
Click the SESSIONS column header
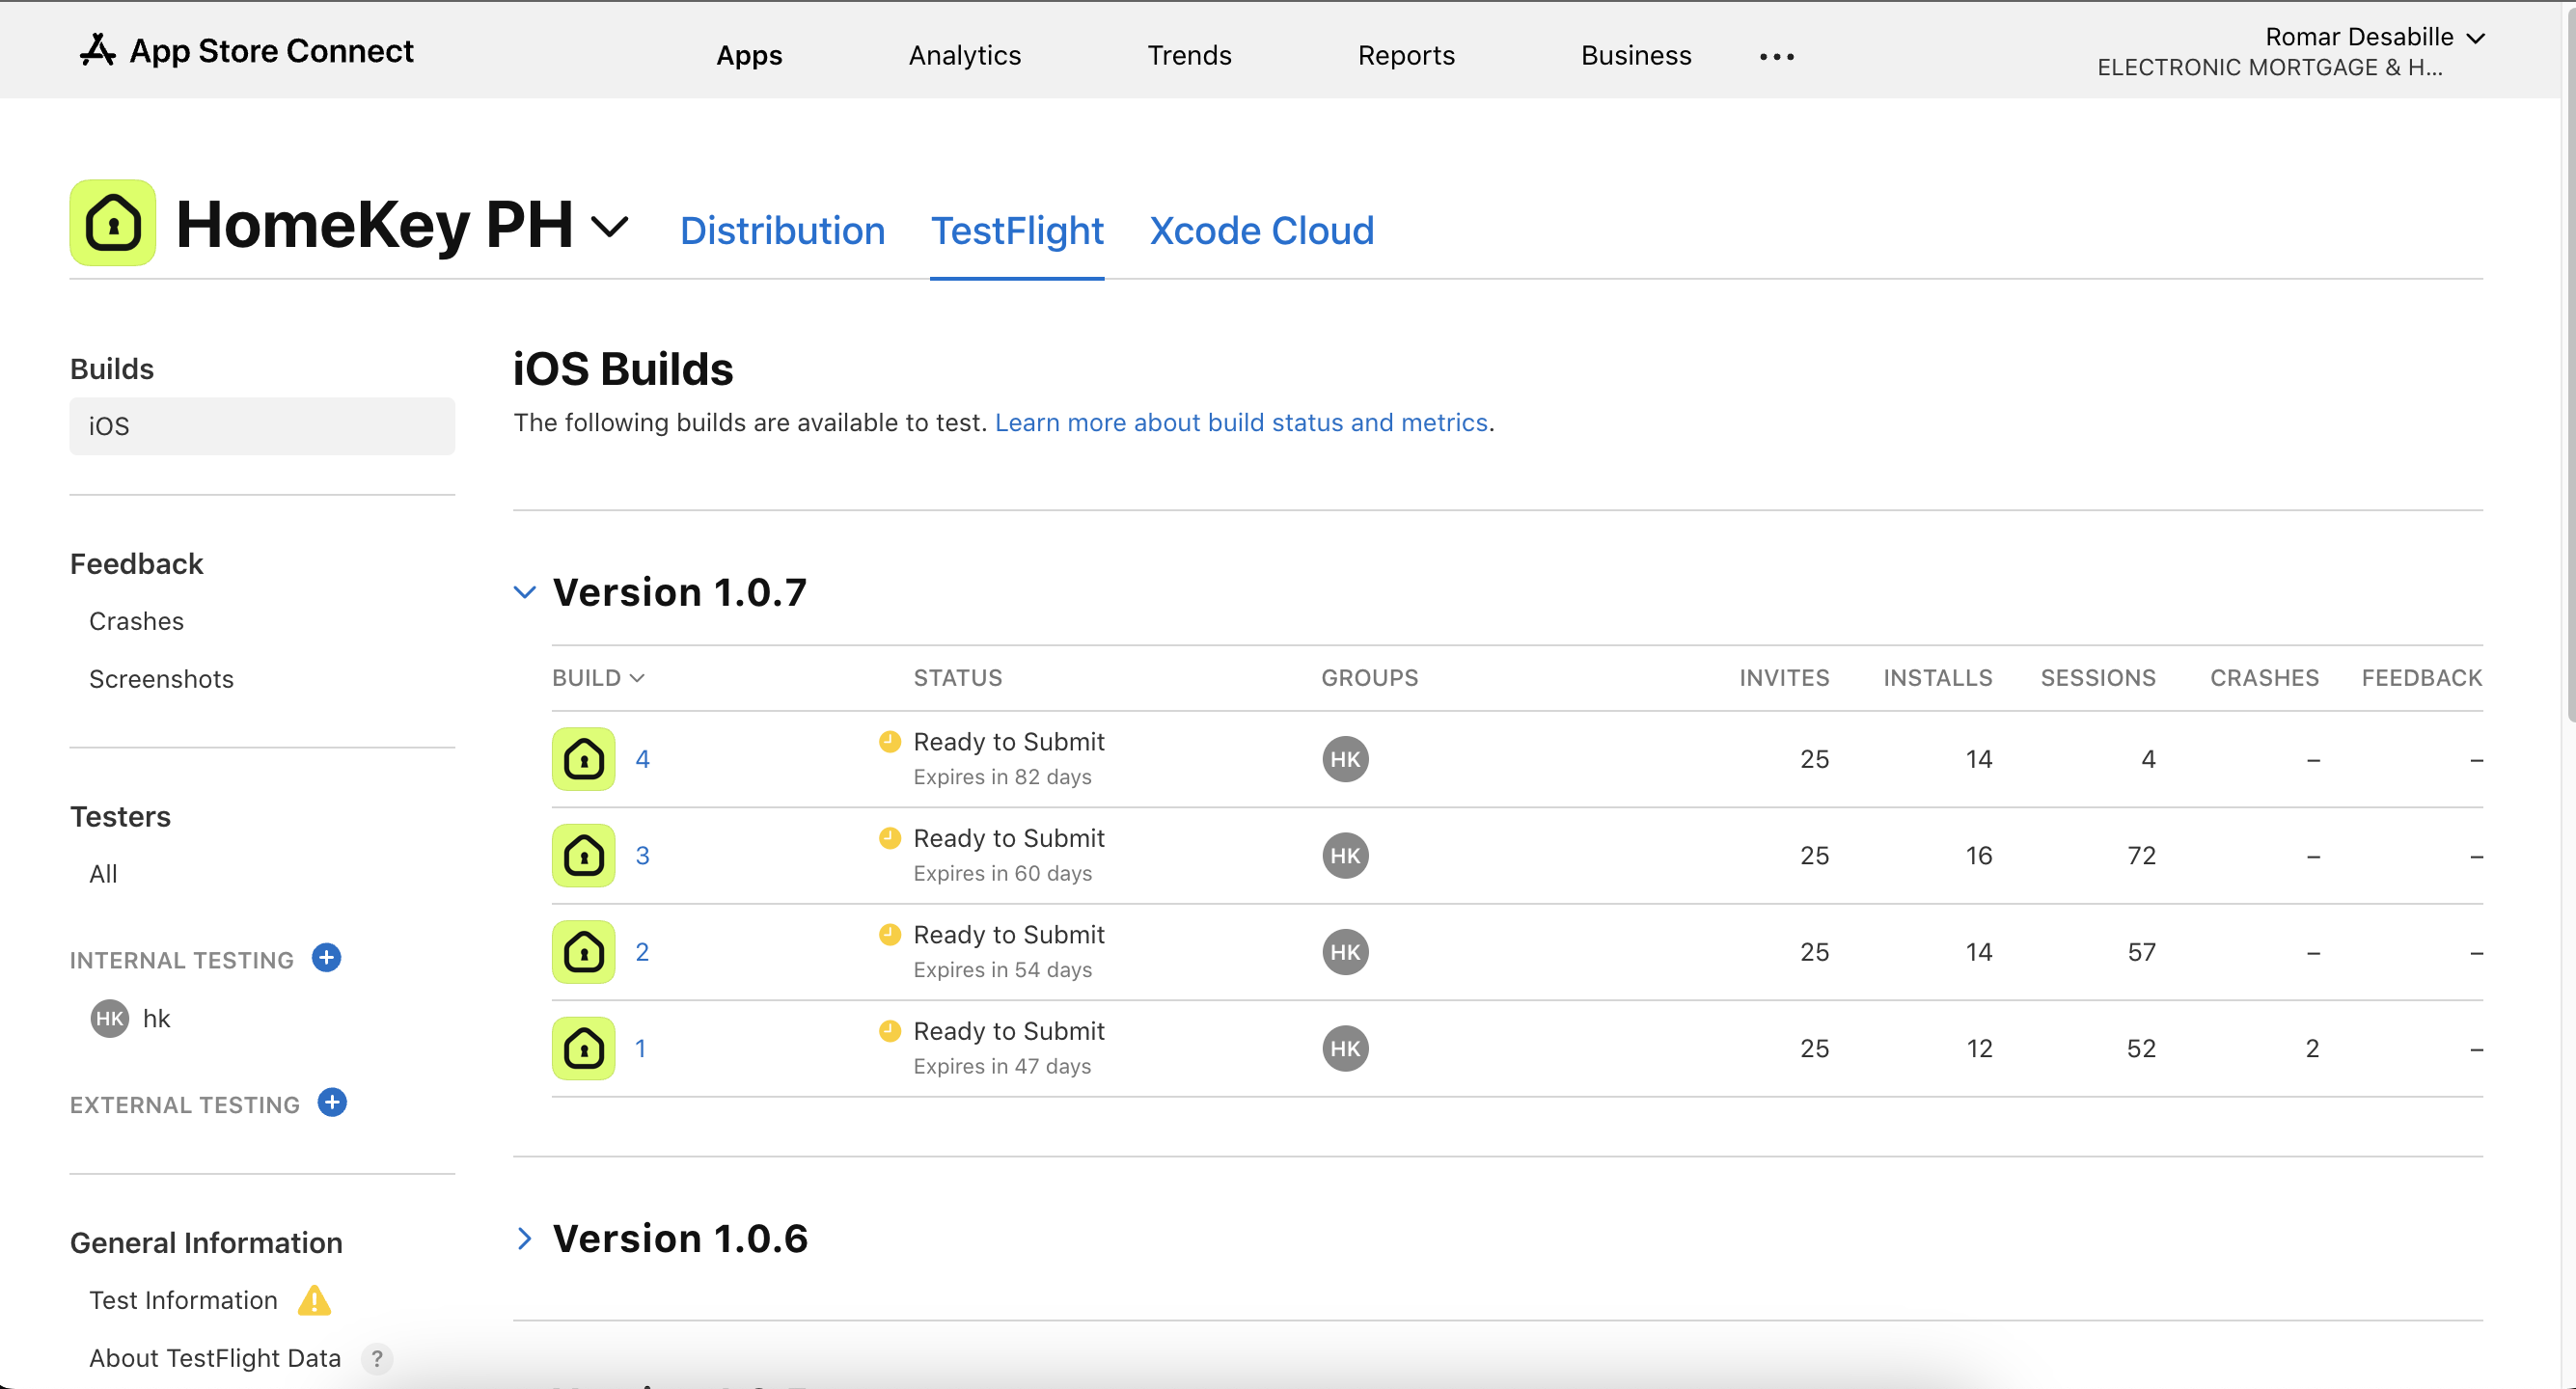pyautogui.click(x=2098, y=678)
